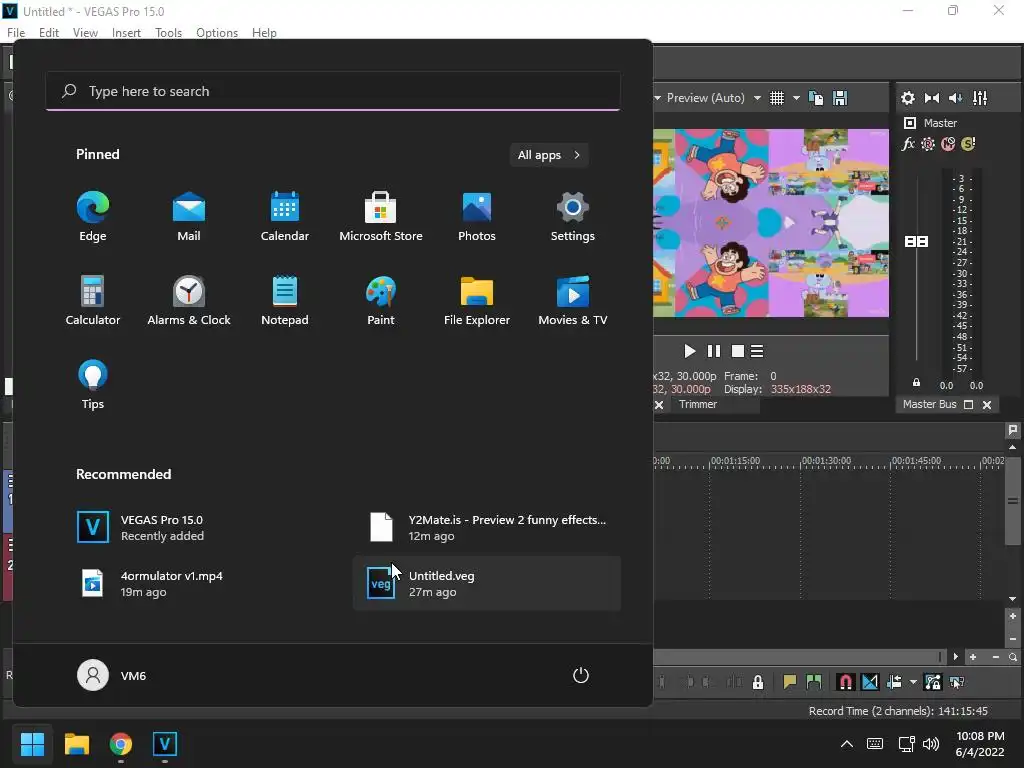Show hidden system tray icons
1024x768 pixels.
[x=846, y=744]
